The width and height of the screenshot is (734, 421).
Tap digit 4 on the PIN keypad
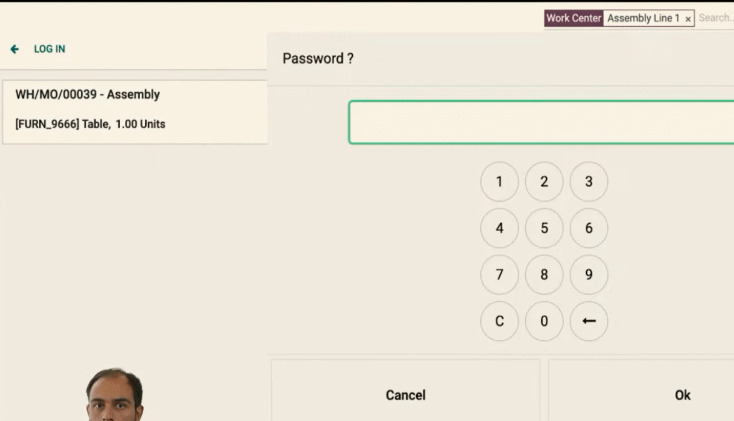click(x=499, y=228)
